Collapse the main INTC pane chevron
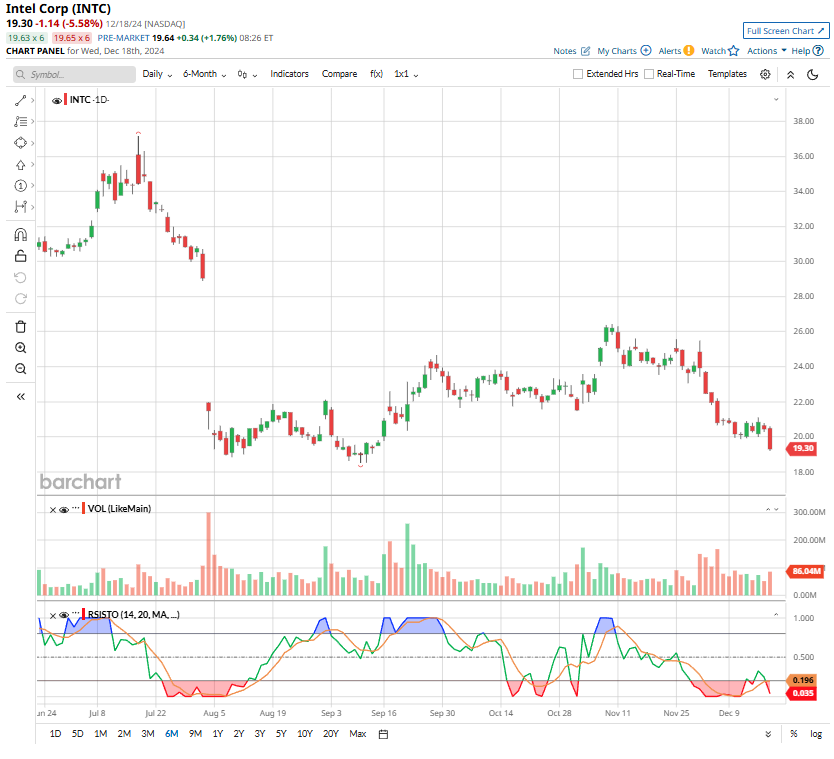Screen dimensions: 834x759 (776, 99)
